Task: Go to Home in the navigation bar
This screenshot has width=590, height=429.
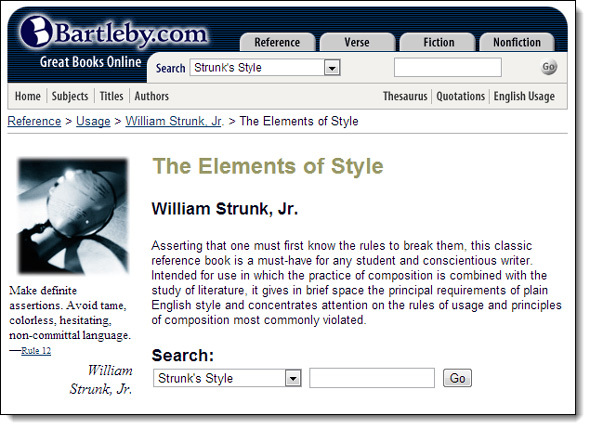Action: click(28, 96)
